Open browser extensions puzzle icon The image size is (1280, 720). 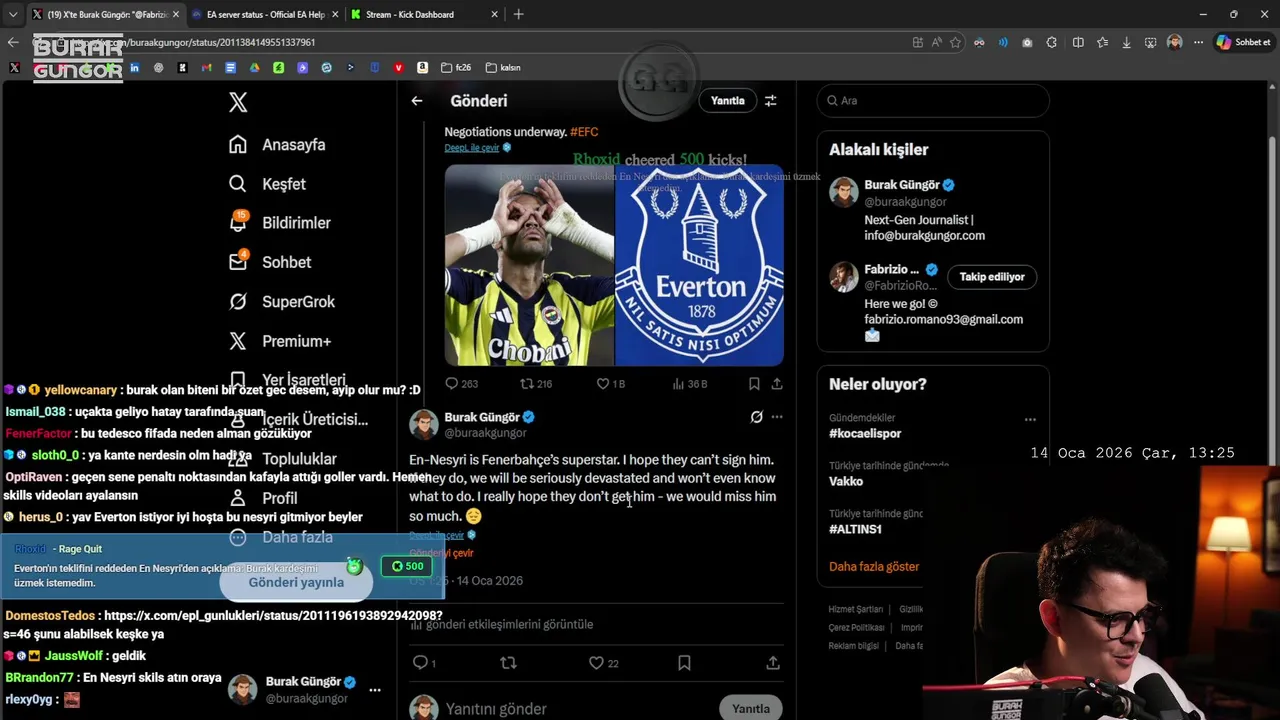tap(1052, 42)
